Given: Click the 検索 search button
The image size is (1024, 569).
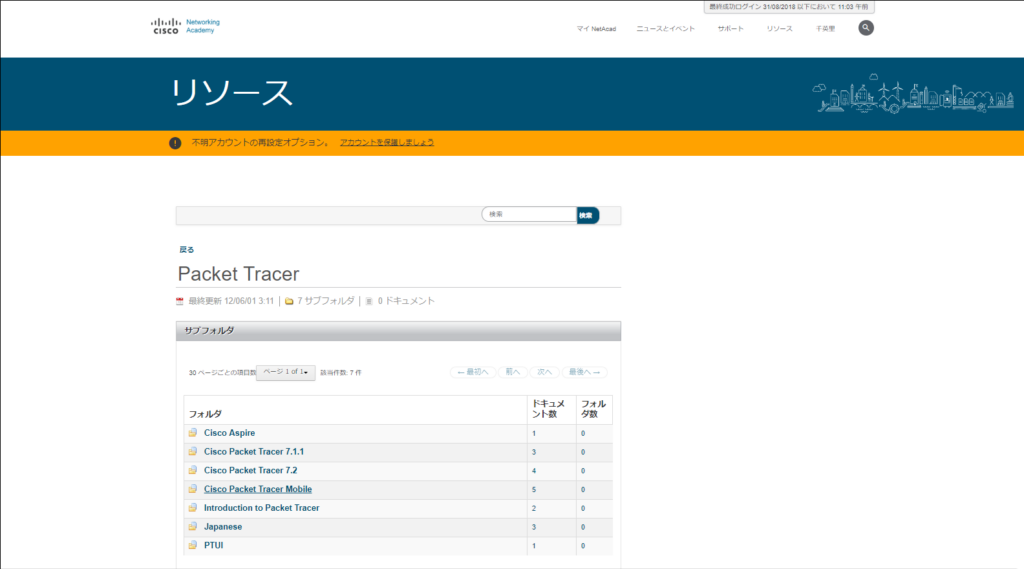Looking at the screenshot, I should pyautogui.click(x=587, y=215).
